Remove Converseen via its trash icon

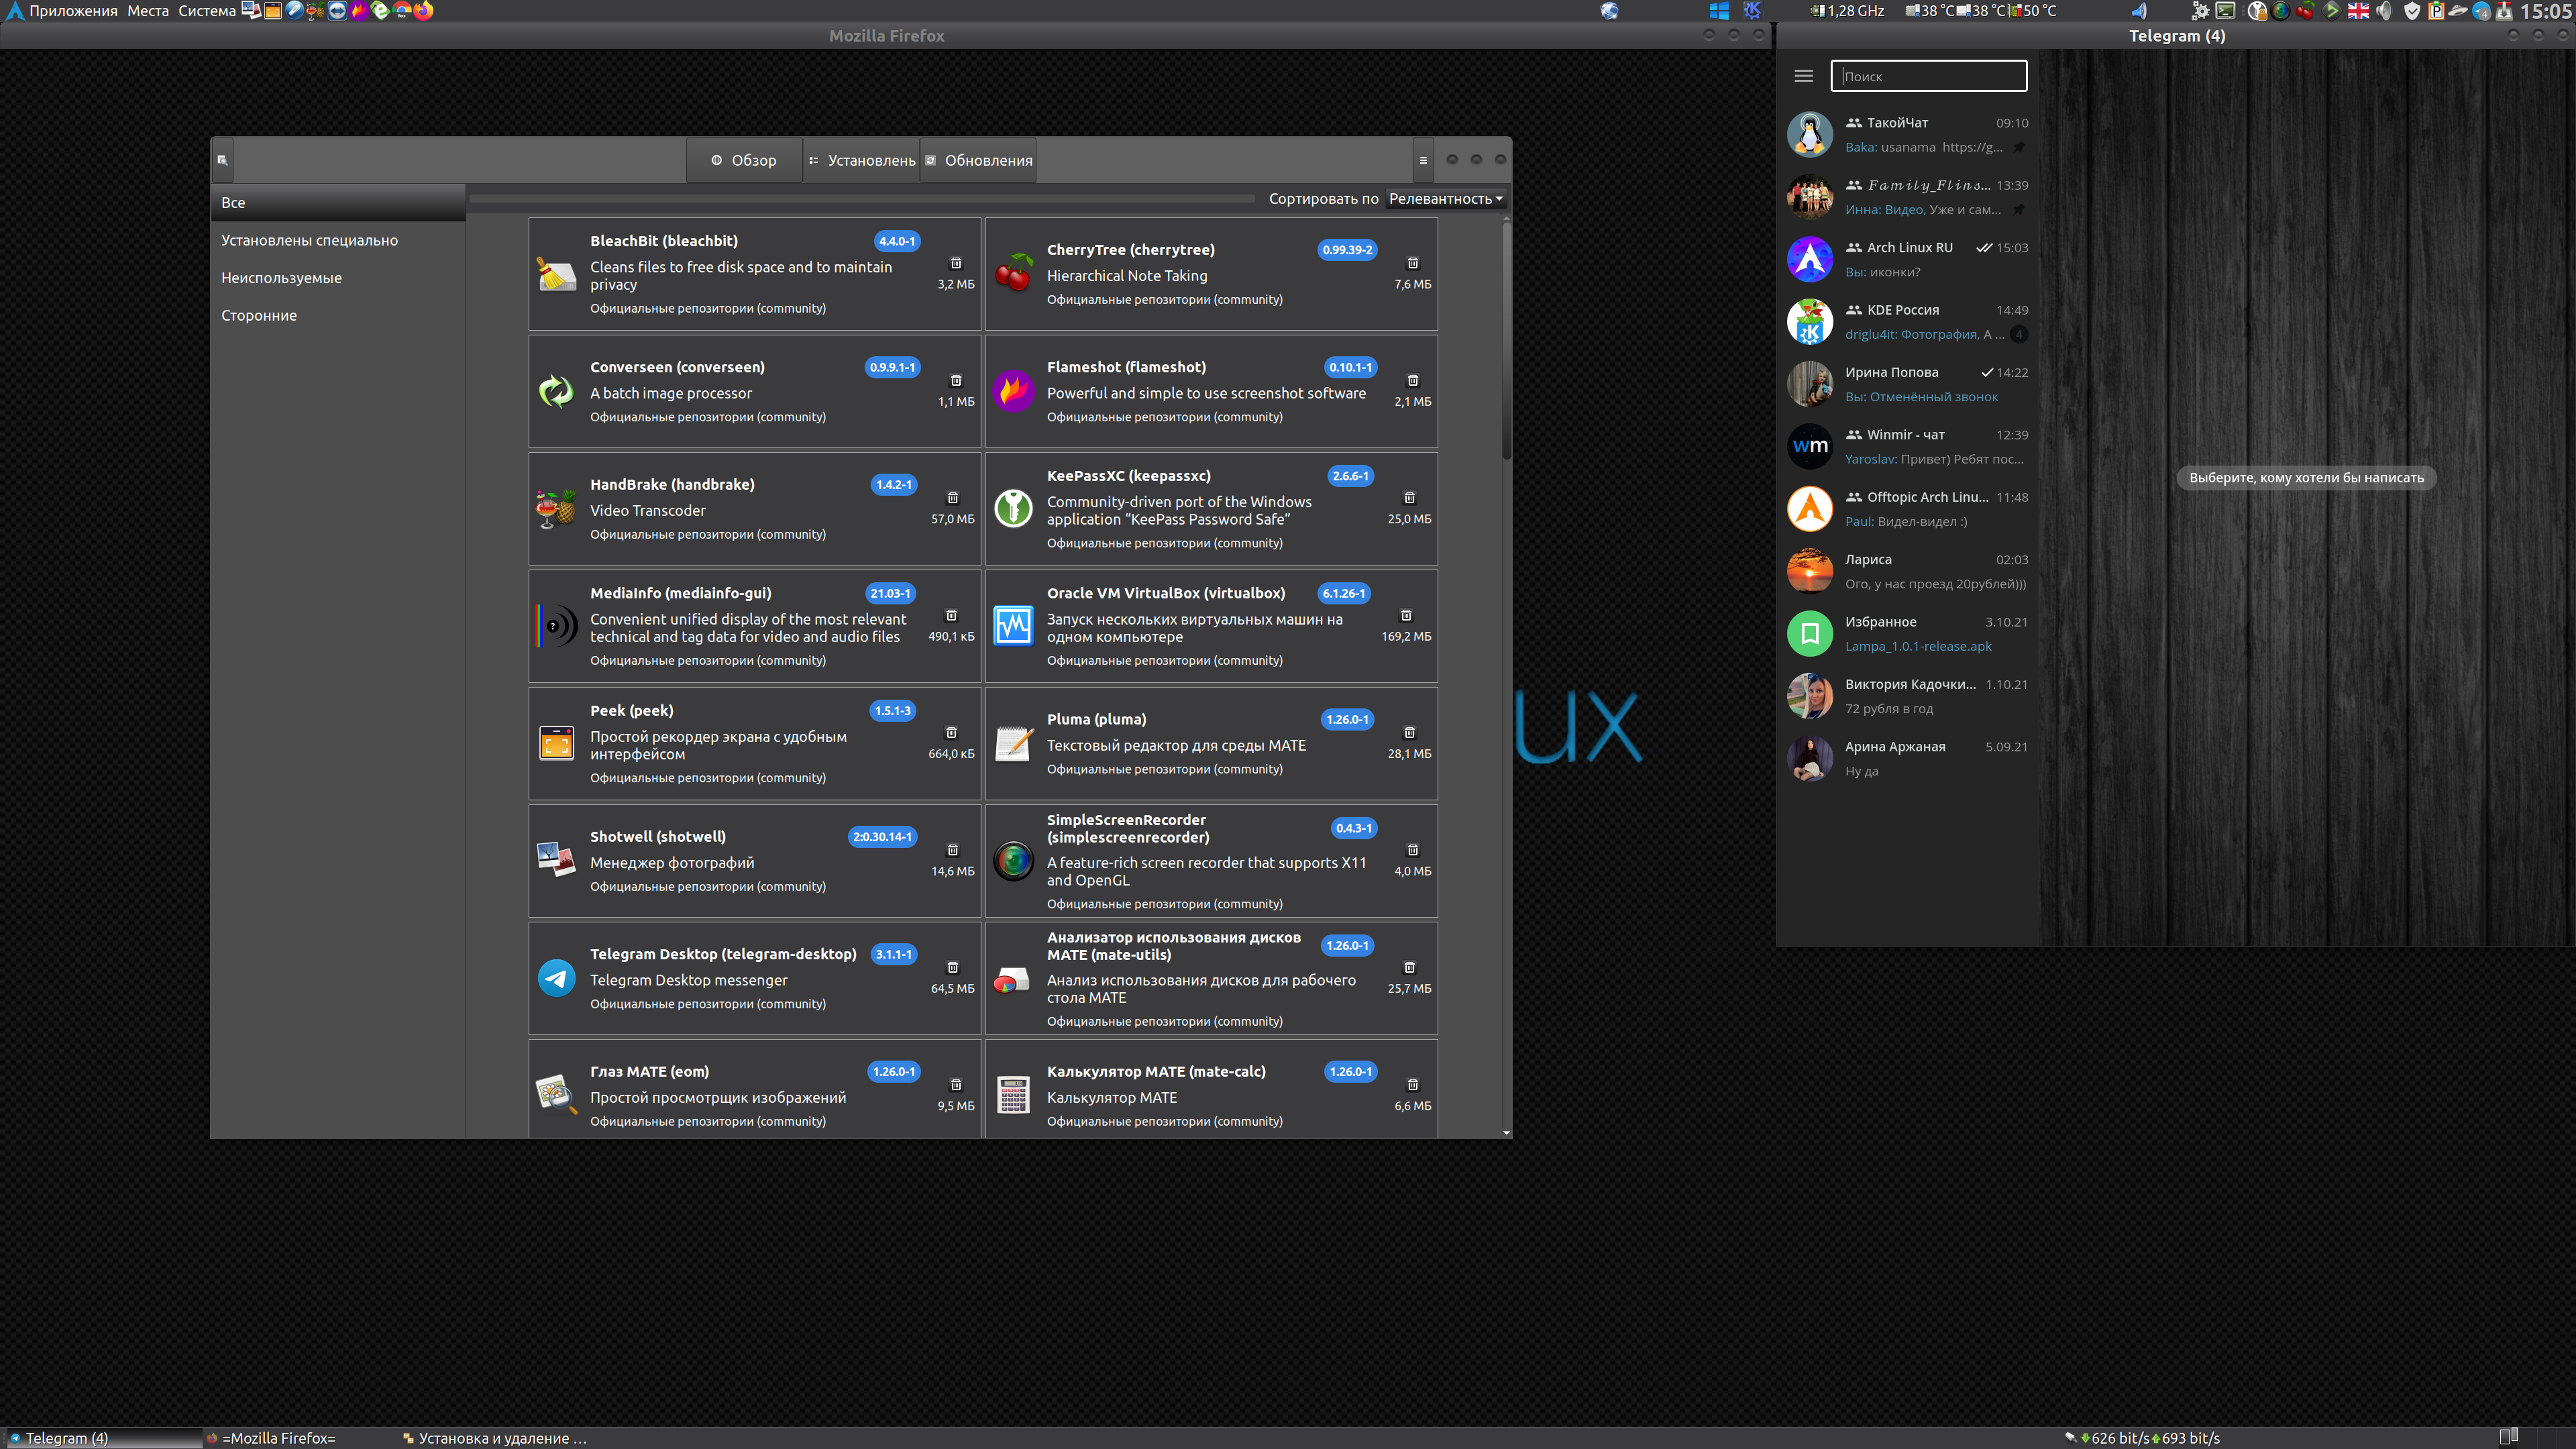coord(956,380)
